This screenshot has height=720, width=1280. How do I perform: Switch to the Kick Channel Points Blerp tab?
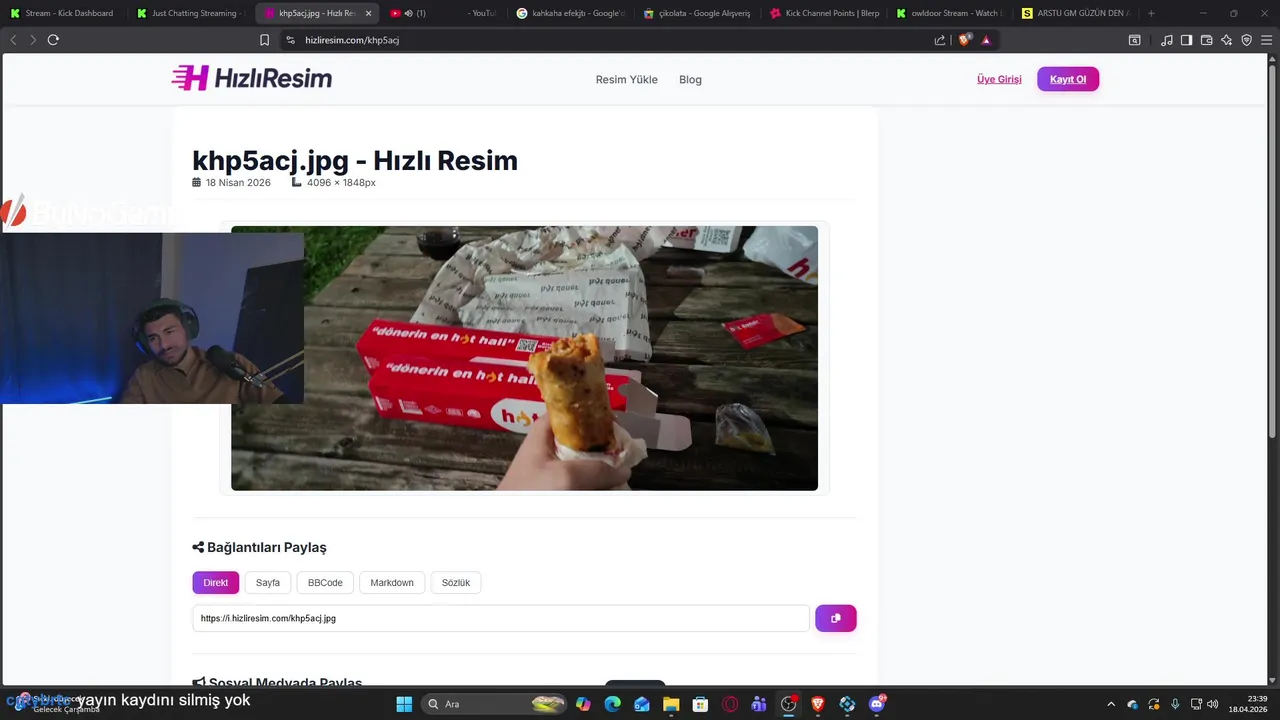pos(825,13)
